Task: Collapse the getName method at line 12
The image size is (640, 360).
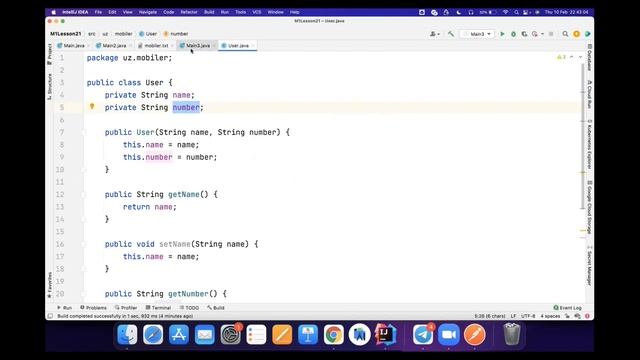Action: (x=84, y=194)
